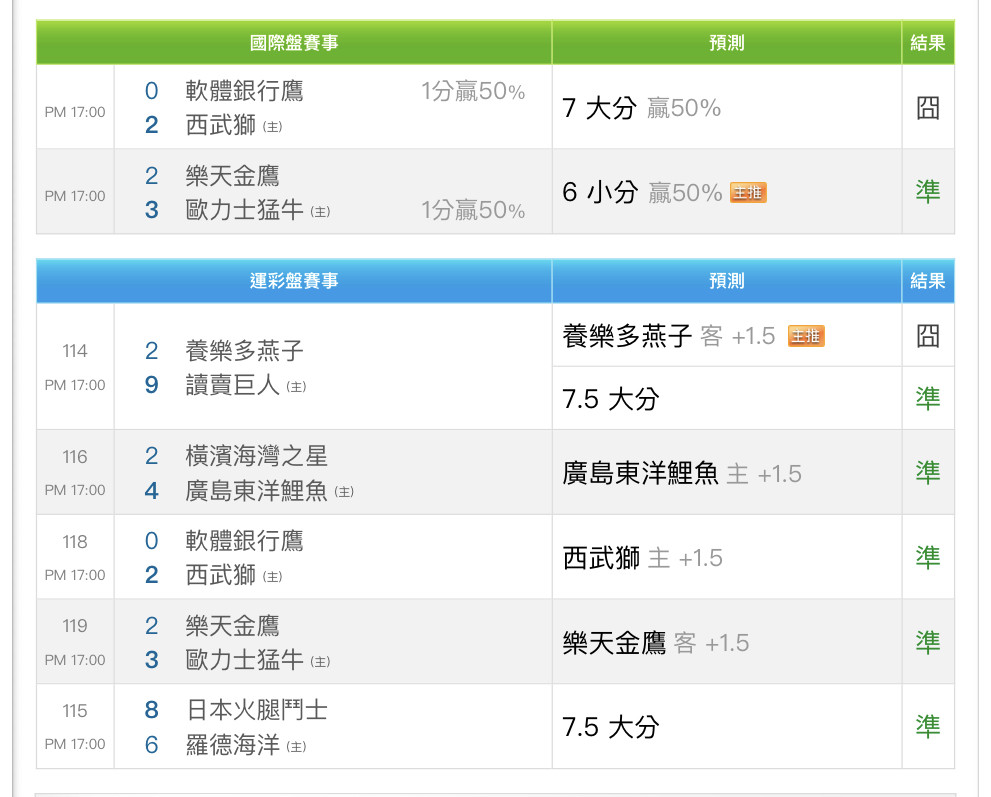Click the green 預測 column header
Viewport: 991px width, 797px height.
(727, 42)
